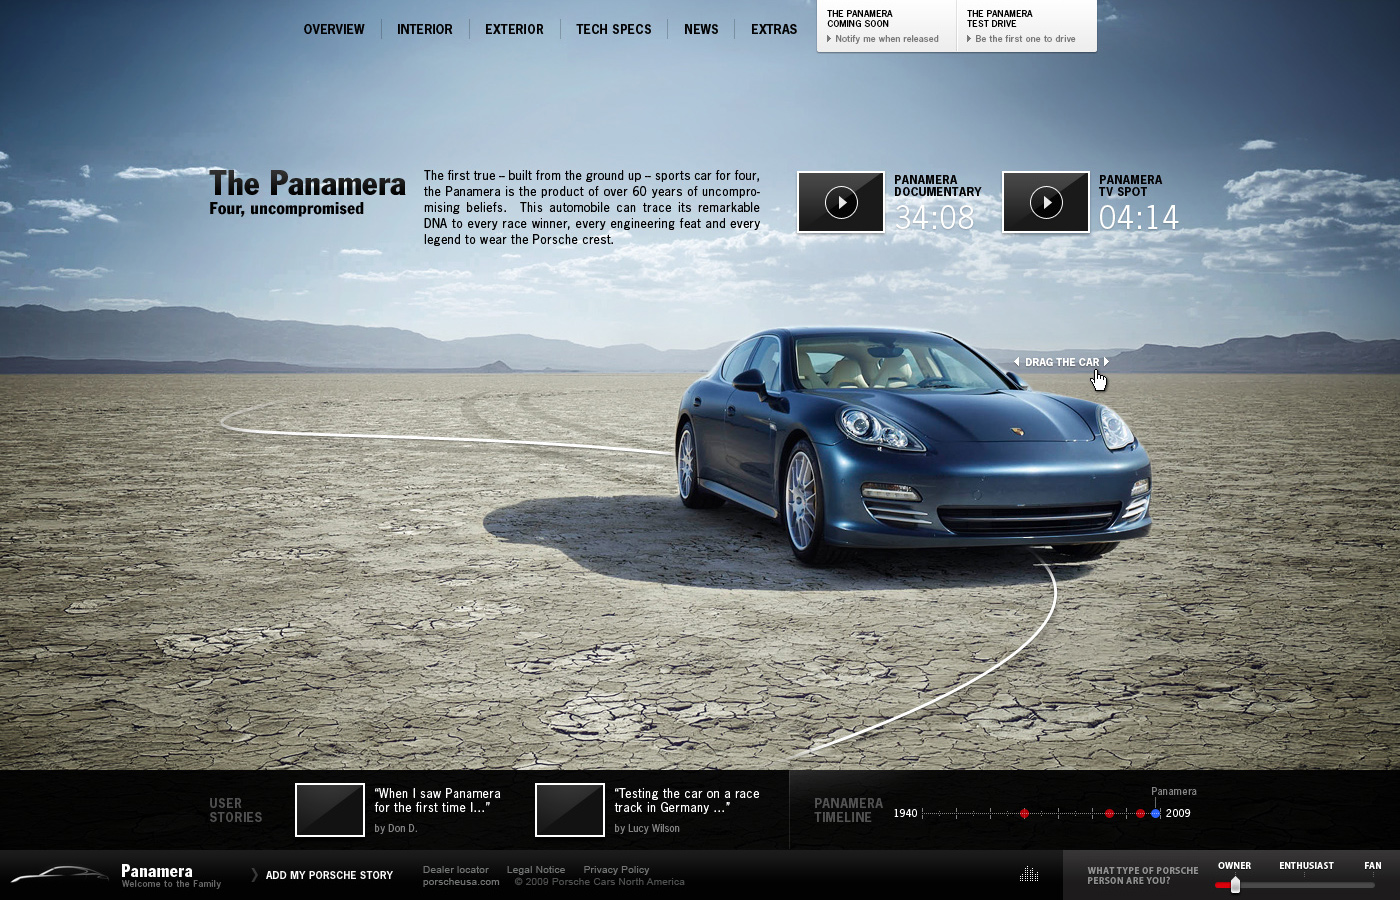This screenshot has width=1400, height=900.
Task: Click the 2009 timeline end label
Action: click(1178, 813)
